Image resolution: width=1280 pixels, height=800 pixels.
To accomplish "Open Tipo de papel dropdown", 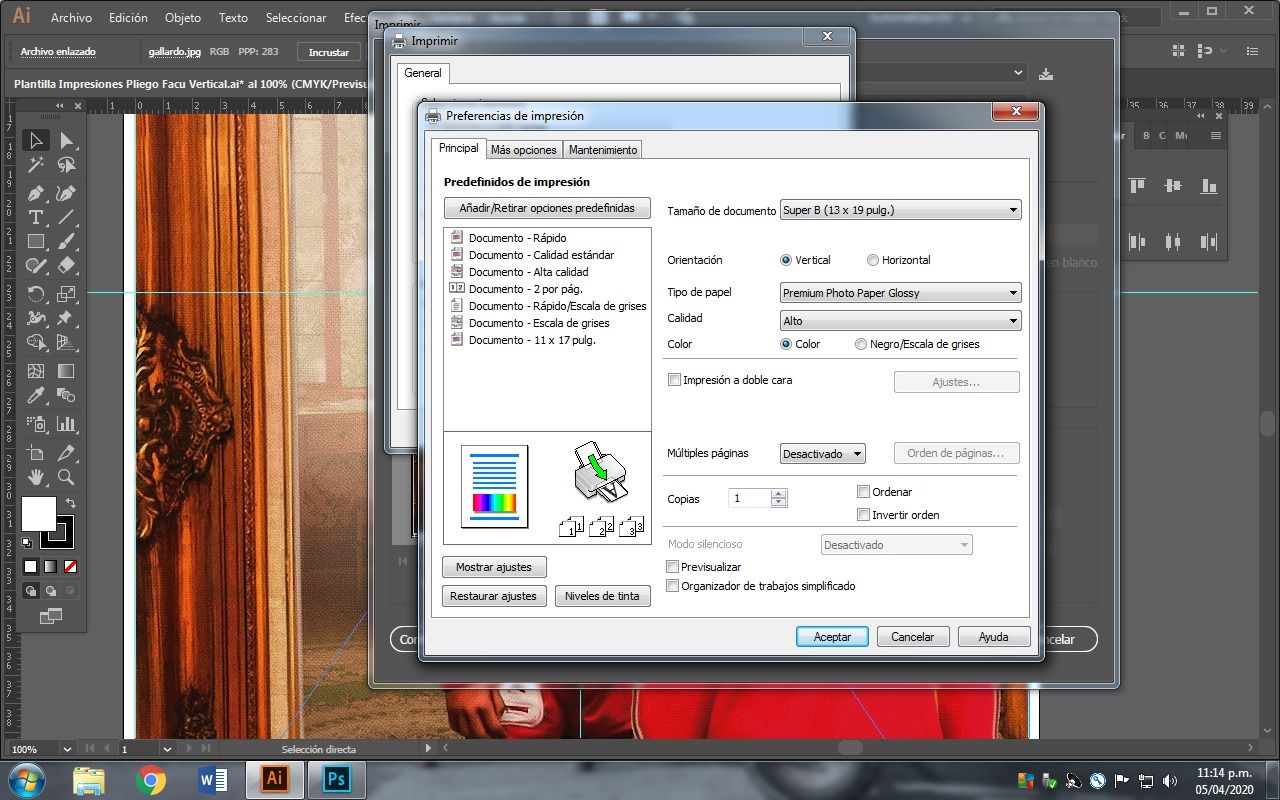I will tap(900, 293).
